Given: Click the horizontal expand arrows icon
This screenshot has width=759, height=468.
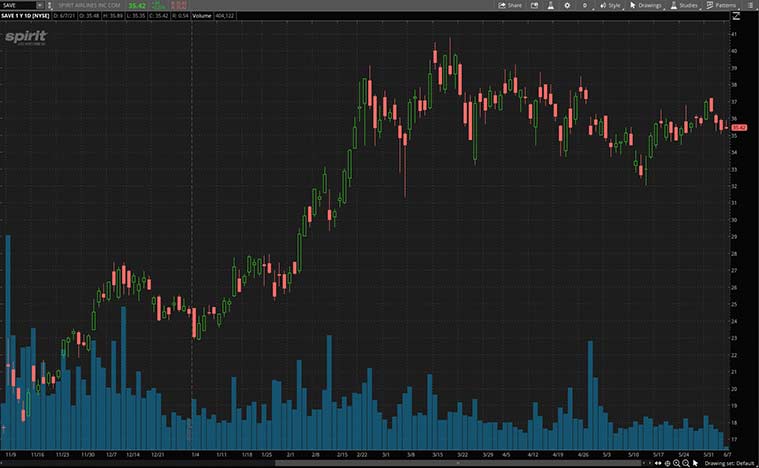Looking at the screenshot, I should [x=659, y=463].
